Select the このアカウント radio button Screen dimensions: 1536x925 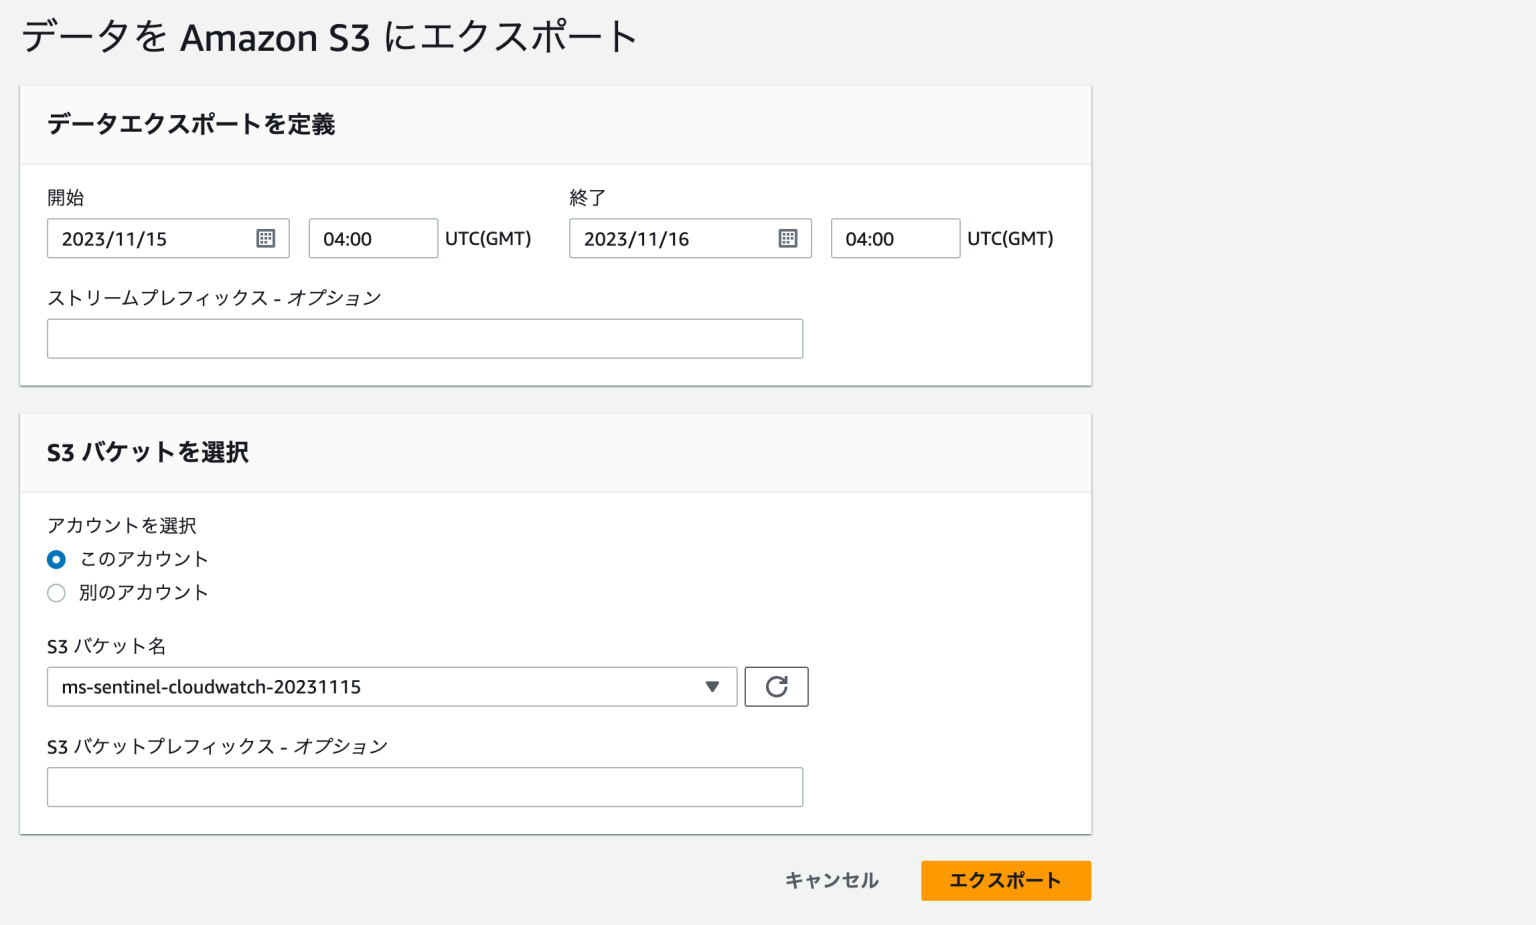pos(56,560)
